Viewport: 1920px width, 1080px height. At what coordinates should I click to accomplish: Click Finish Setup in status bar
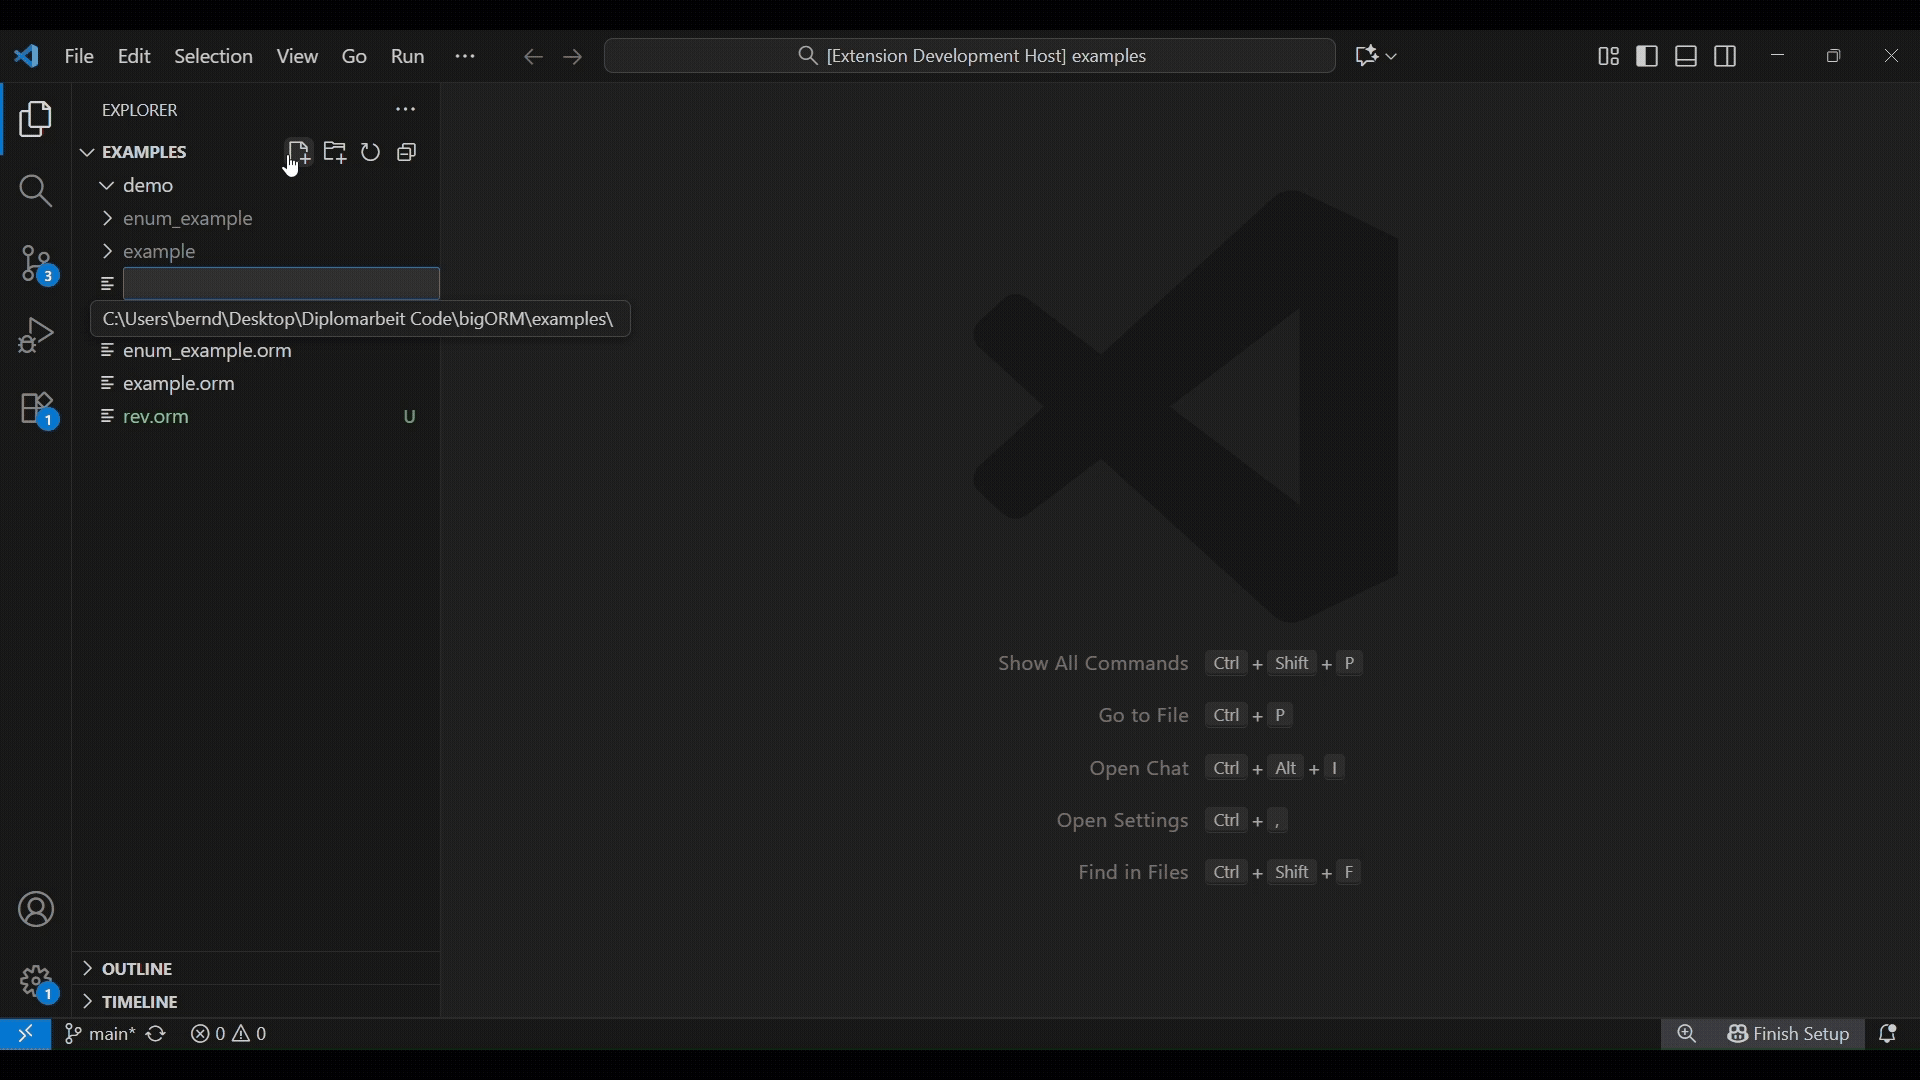(x=1789, y=1036)
